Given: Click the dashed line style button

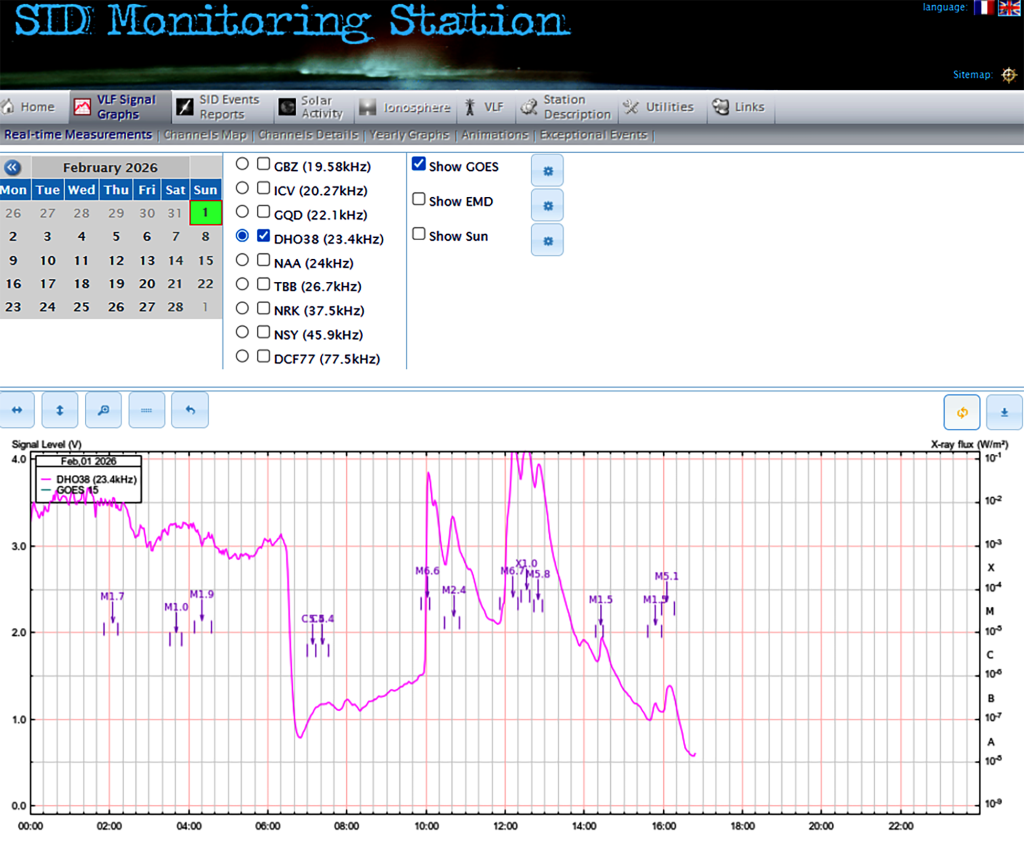Looking at the screenshot, I should point(146,410).
